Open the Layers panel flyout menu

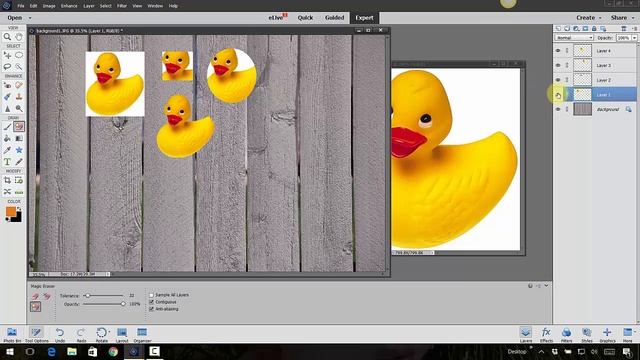(635, 29)
